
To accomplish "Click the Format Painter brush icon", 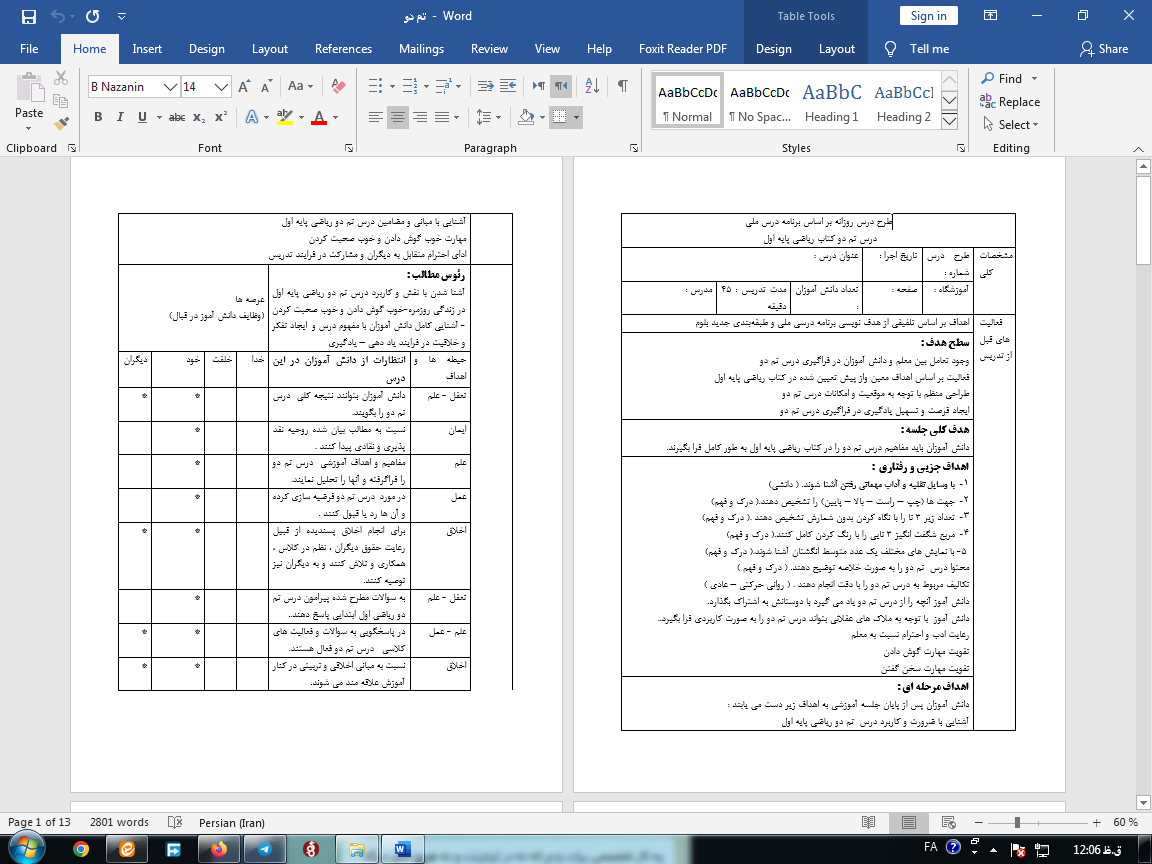I will tap(61, 124).
